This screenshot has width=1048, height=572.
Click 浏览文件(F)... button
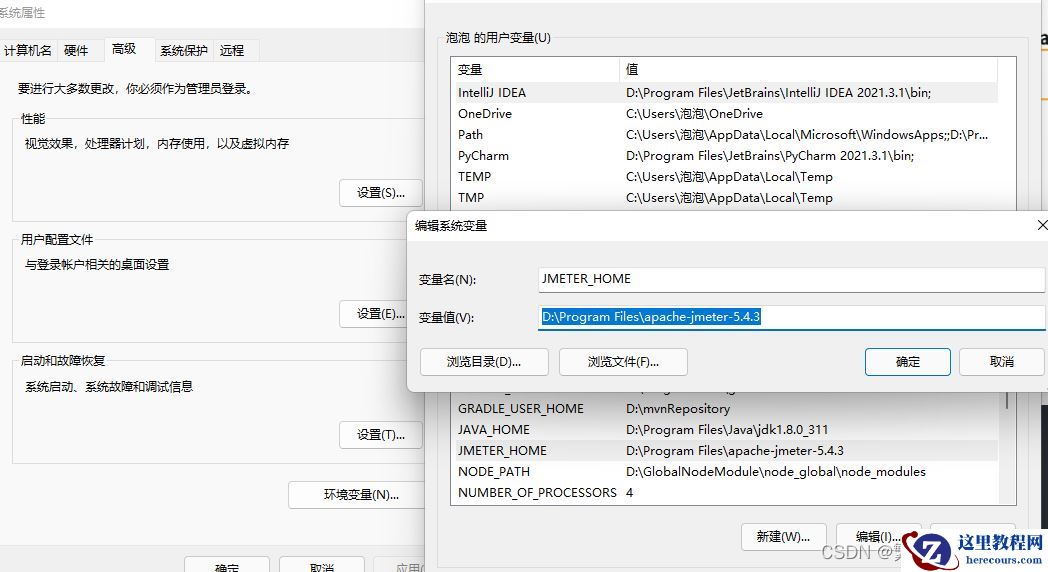coord(623,362)
